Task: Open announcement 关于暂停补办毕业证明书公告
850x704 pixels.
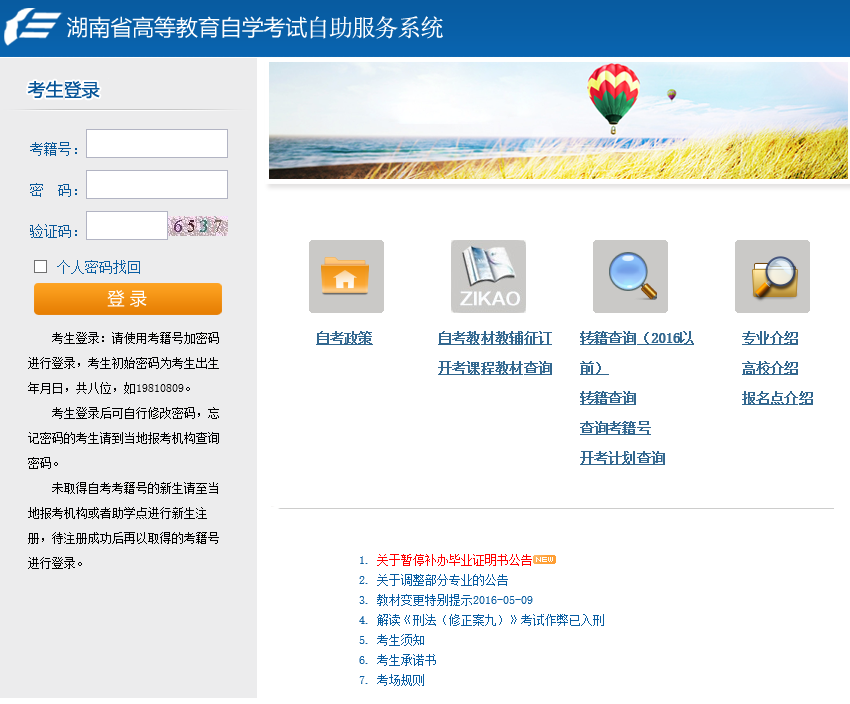Action: click(x=454, y=560)
